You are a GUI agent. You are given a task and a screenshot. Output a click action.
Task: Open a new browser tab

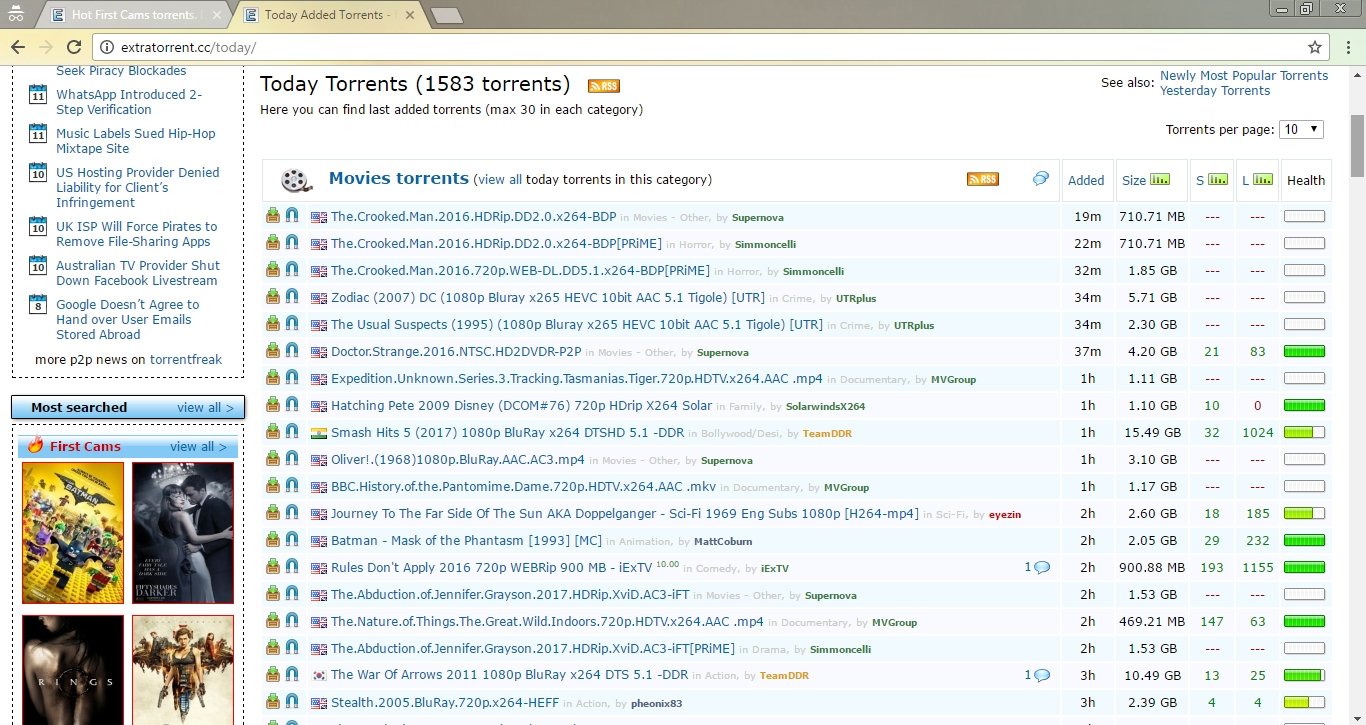pos(446,15)
